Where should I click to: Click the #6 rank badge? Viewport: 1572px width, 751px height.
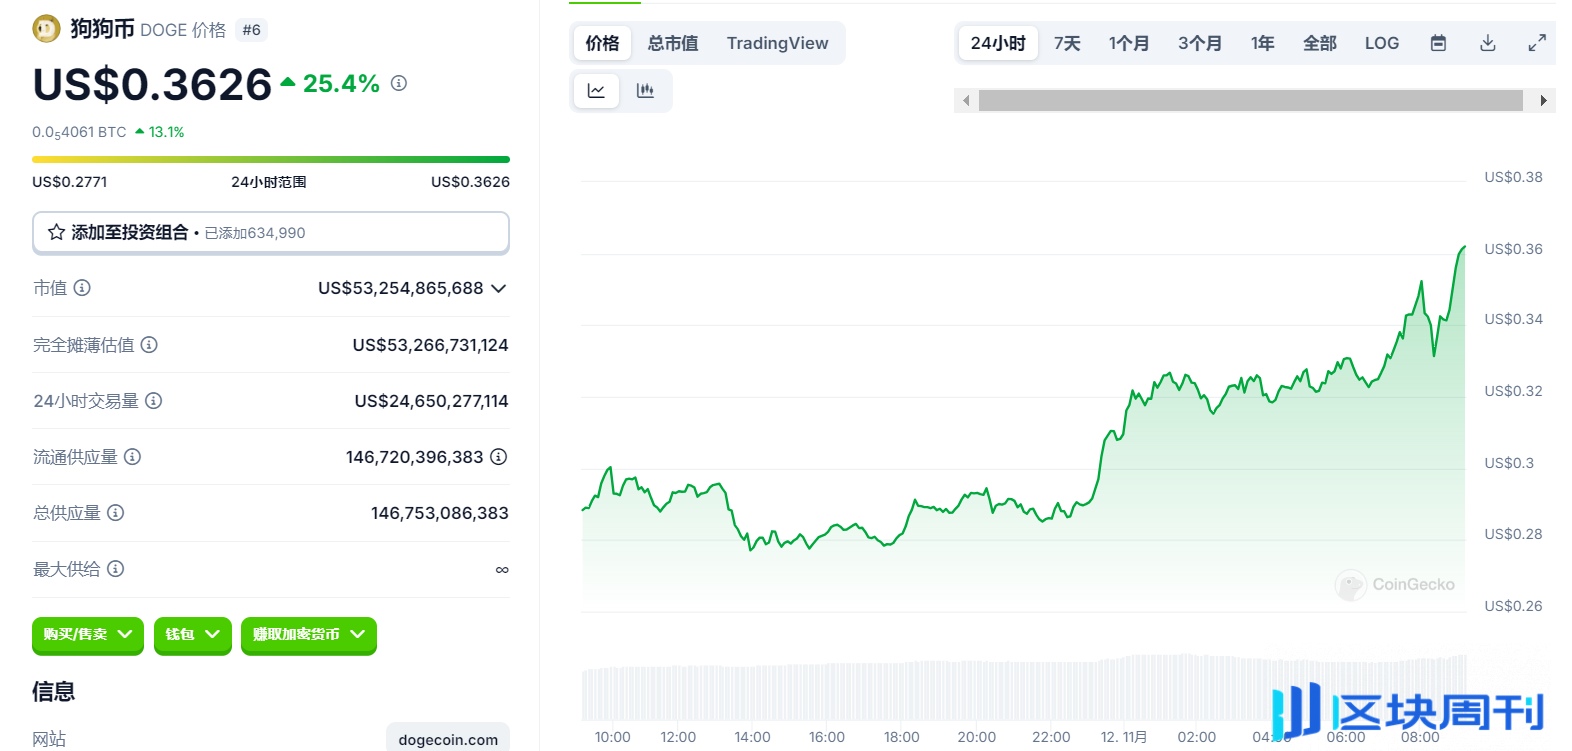(x=251, y=30)
